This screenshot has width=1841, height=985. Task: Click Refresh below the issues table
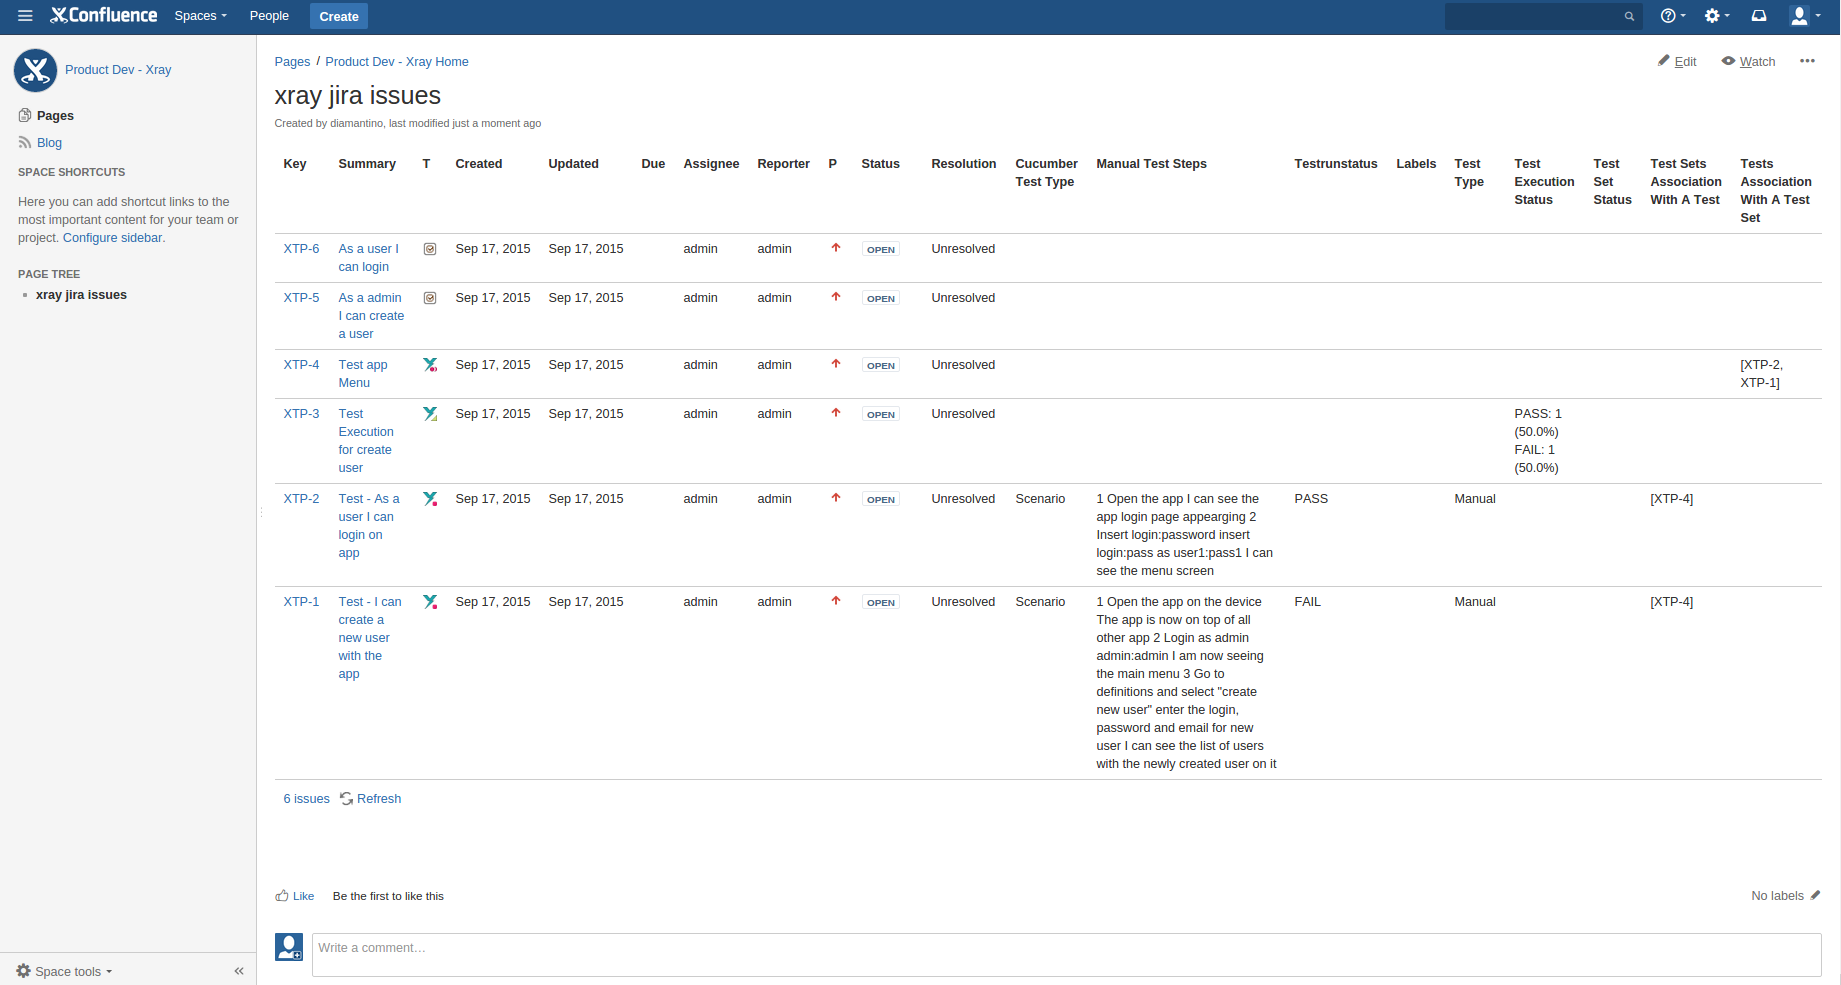370,799
